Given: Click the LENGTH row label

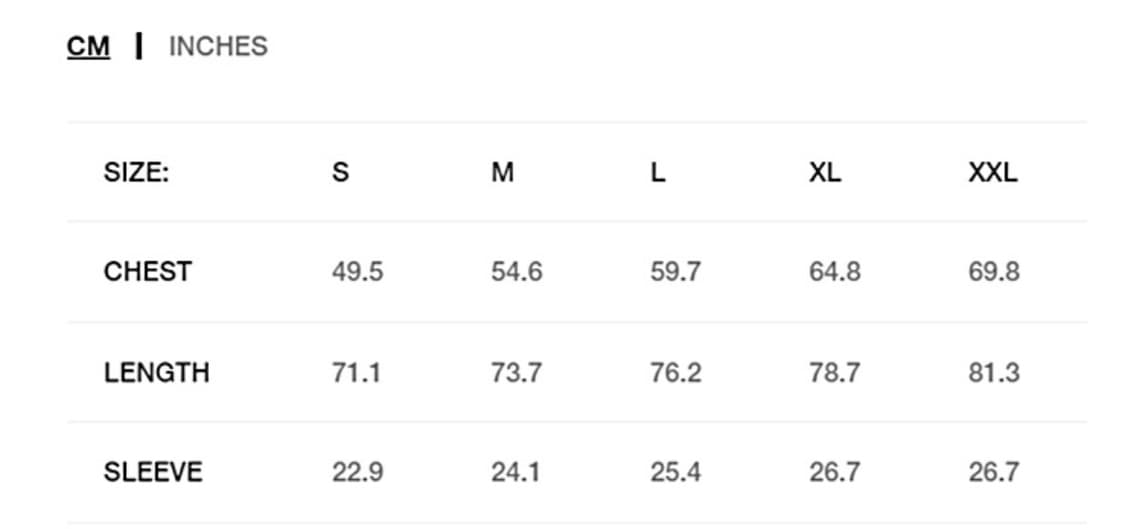Looking at the screenshot, I should tap(156, 373).
